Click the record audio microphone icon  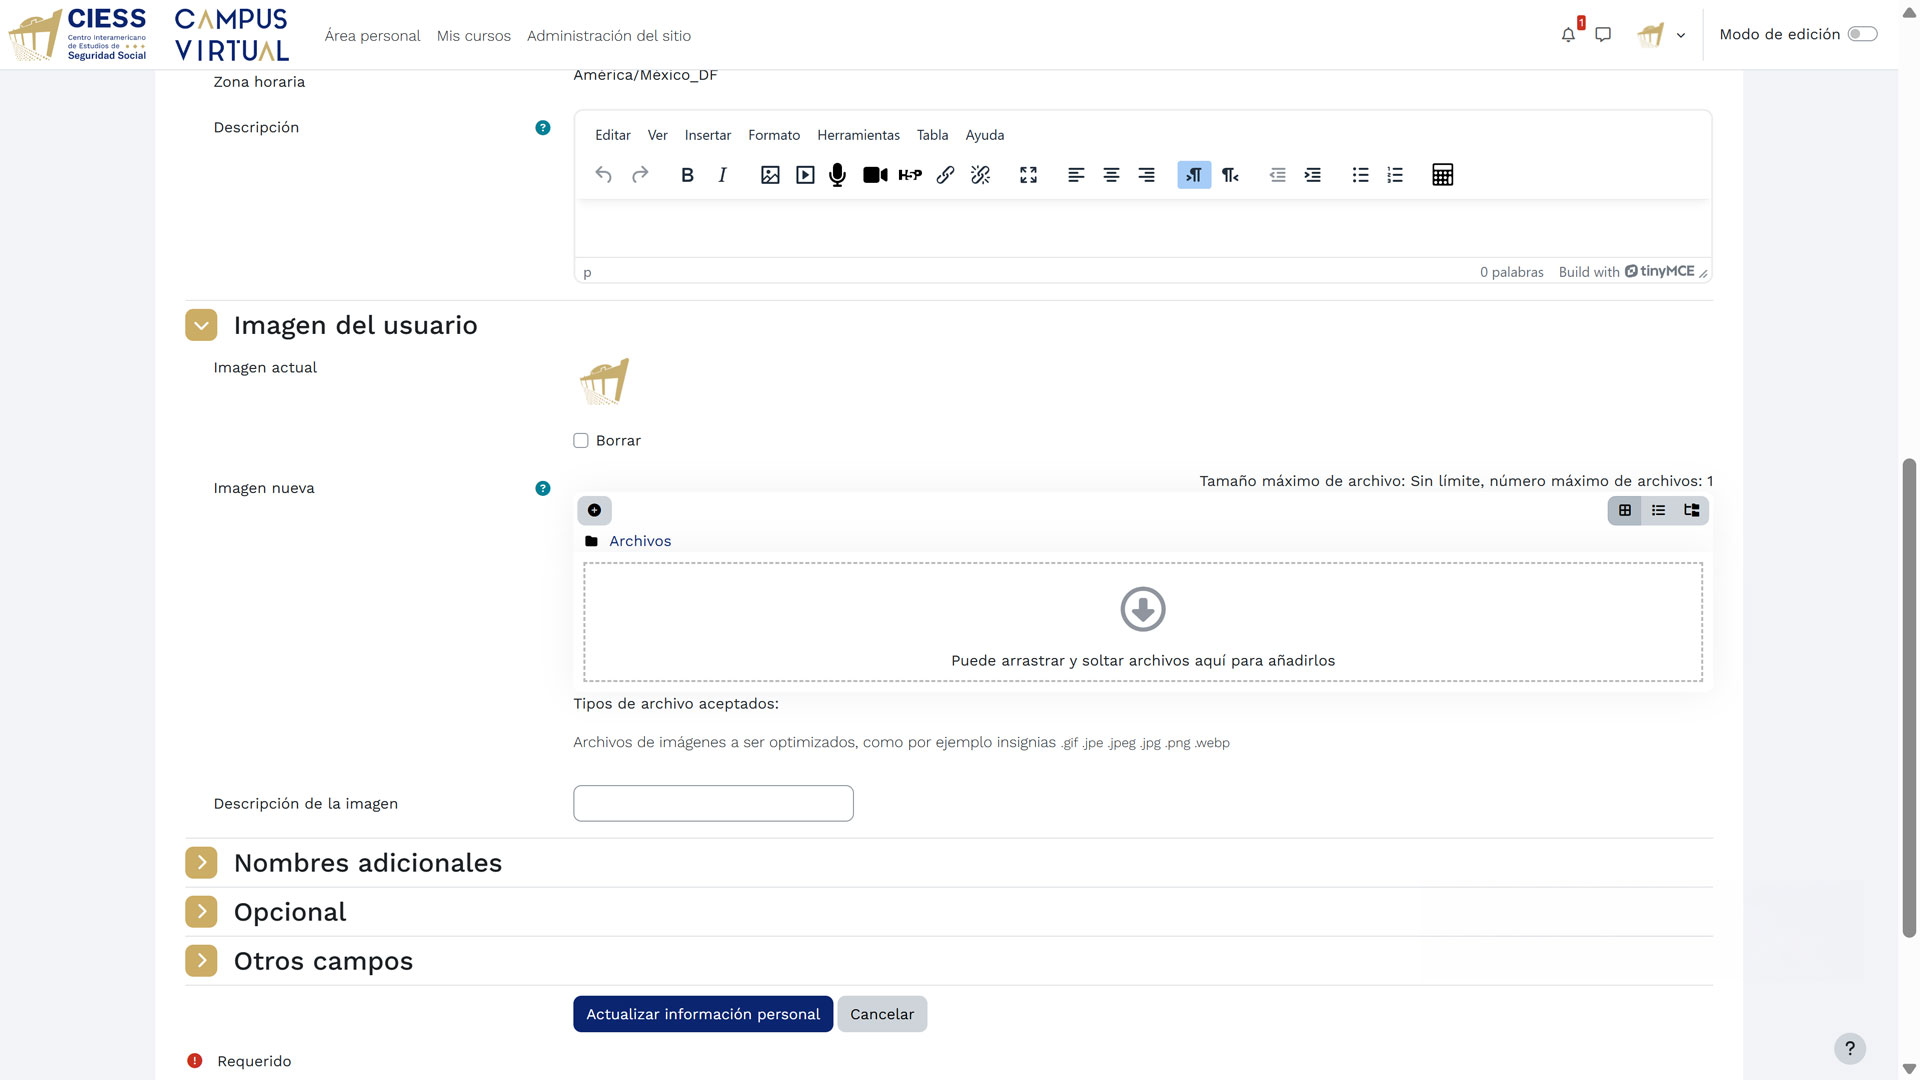tap(838, 175)
